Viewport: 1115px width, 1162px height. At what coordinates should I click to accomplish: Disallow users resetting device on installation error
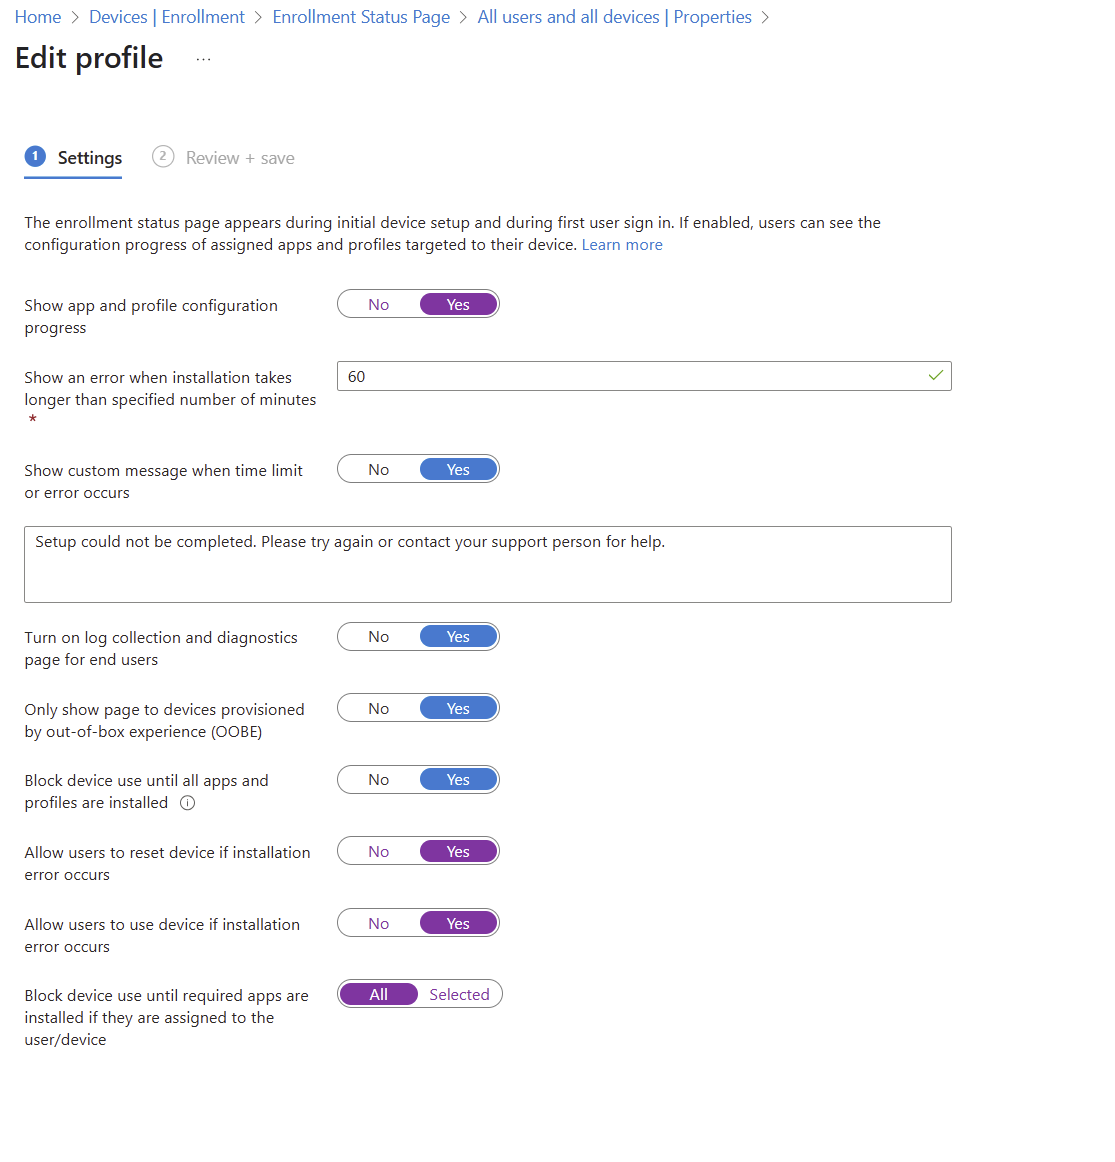(379, 852)
